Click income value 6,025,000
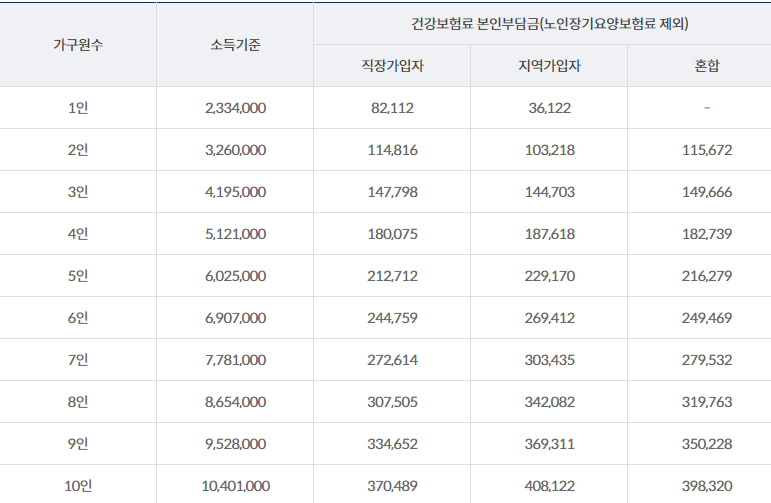The width and height of the screenshot is (771, 503). coord(236,276)
